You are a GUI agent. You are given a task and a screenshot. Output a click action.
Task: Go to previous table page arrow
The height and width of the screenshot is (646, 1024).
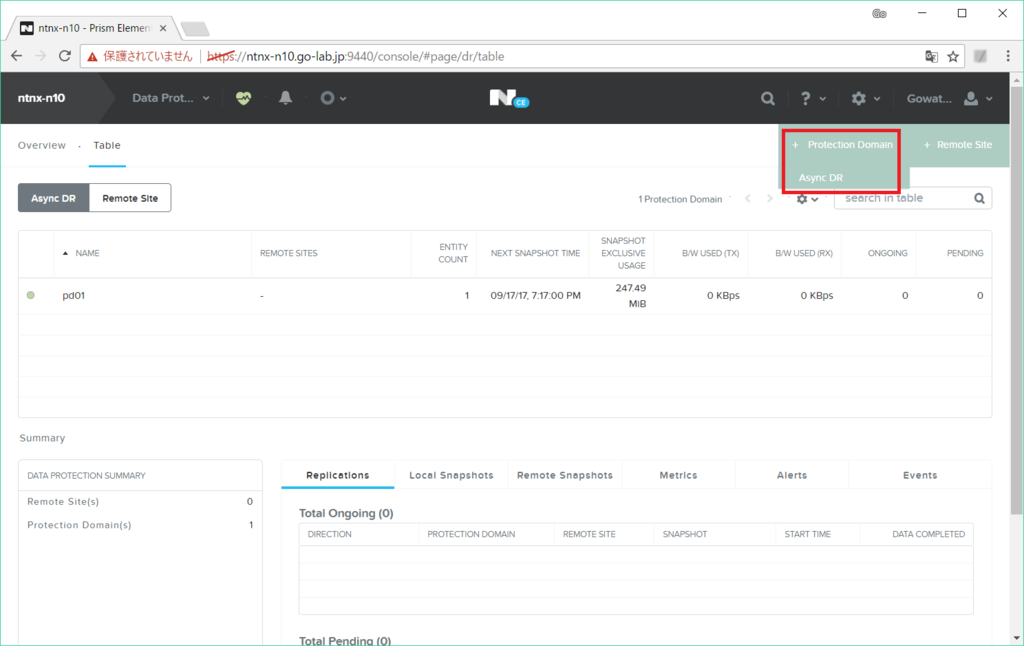tap(748, 199)
